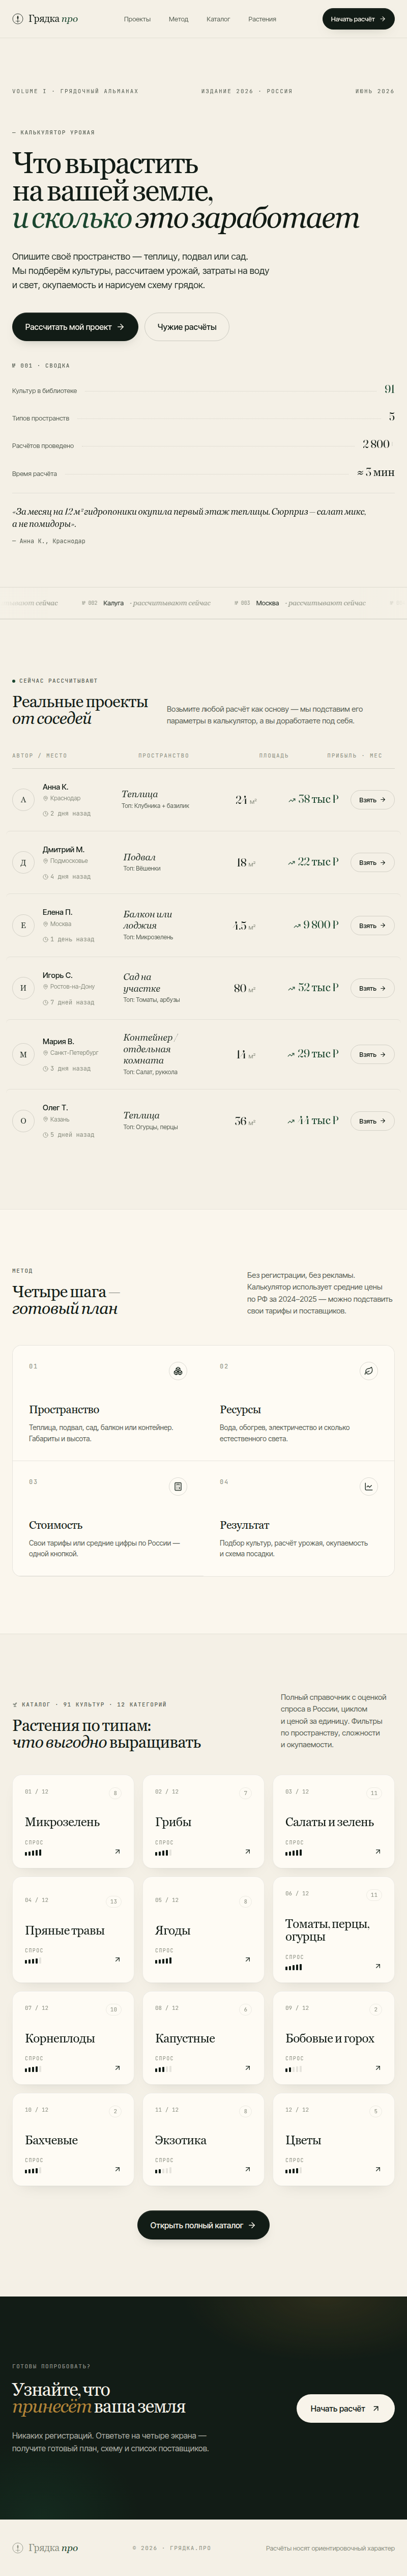Open the Томаты, перцы, огурцы card arrow
Viewport: 407px width, 2576px height.
[x=377, y=1966]
